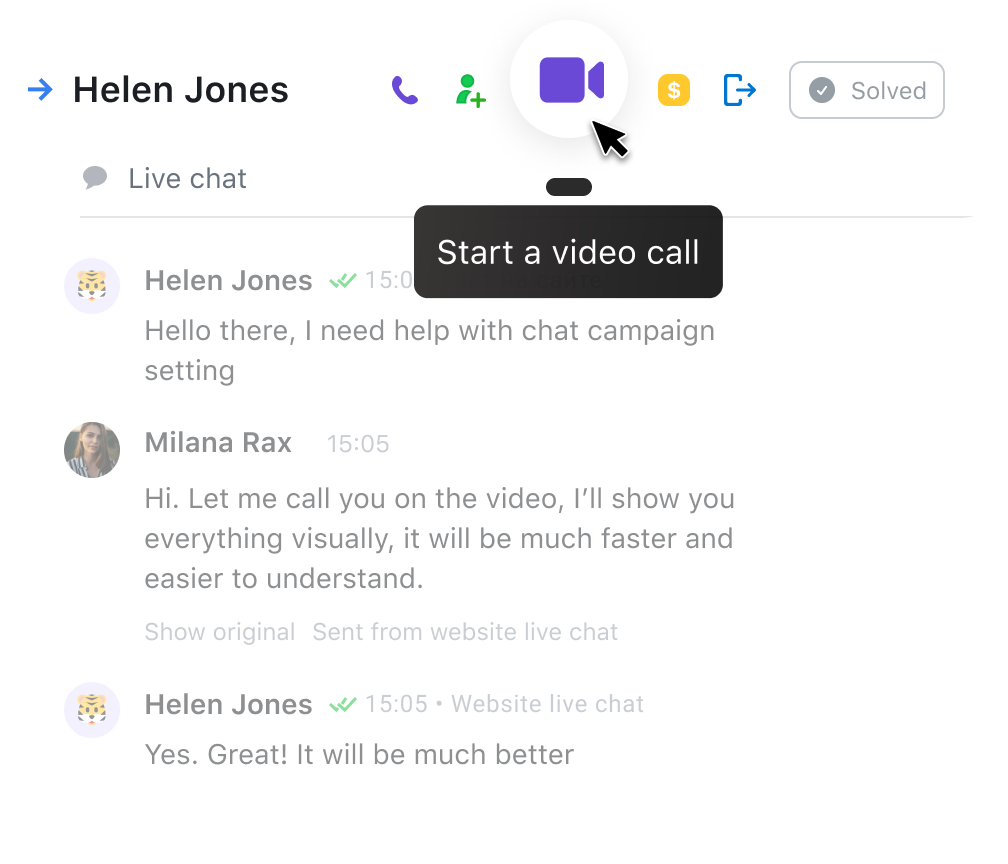Mark conversation as Solved
1008x864 pixels.
point(866,91)
